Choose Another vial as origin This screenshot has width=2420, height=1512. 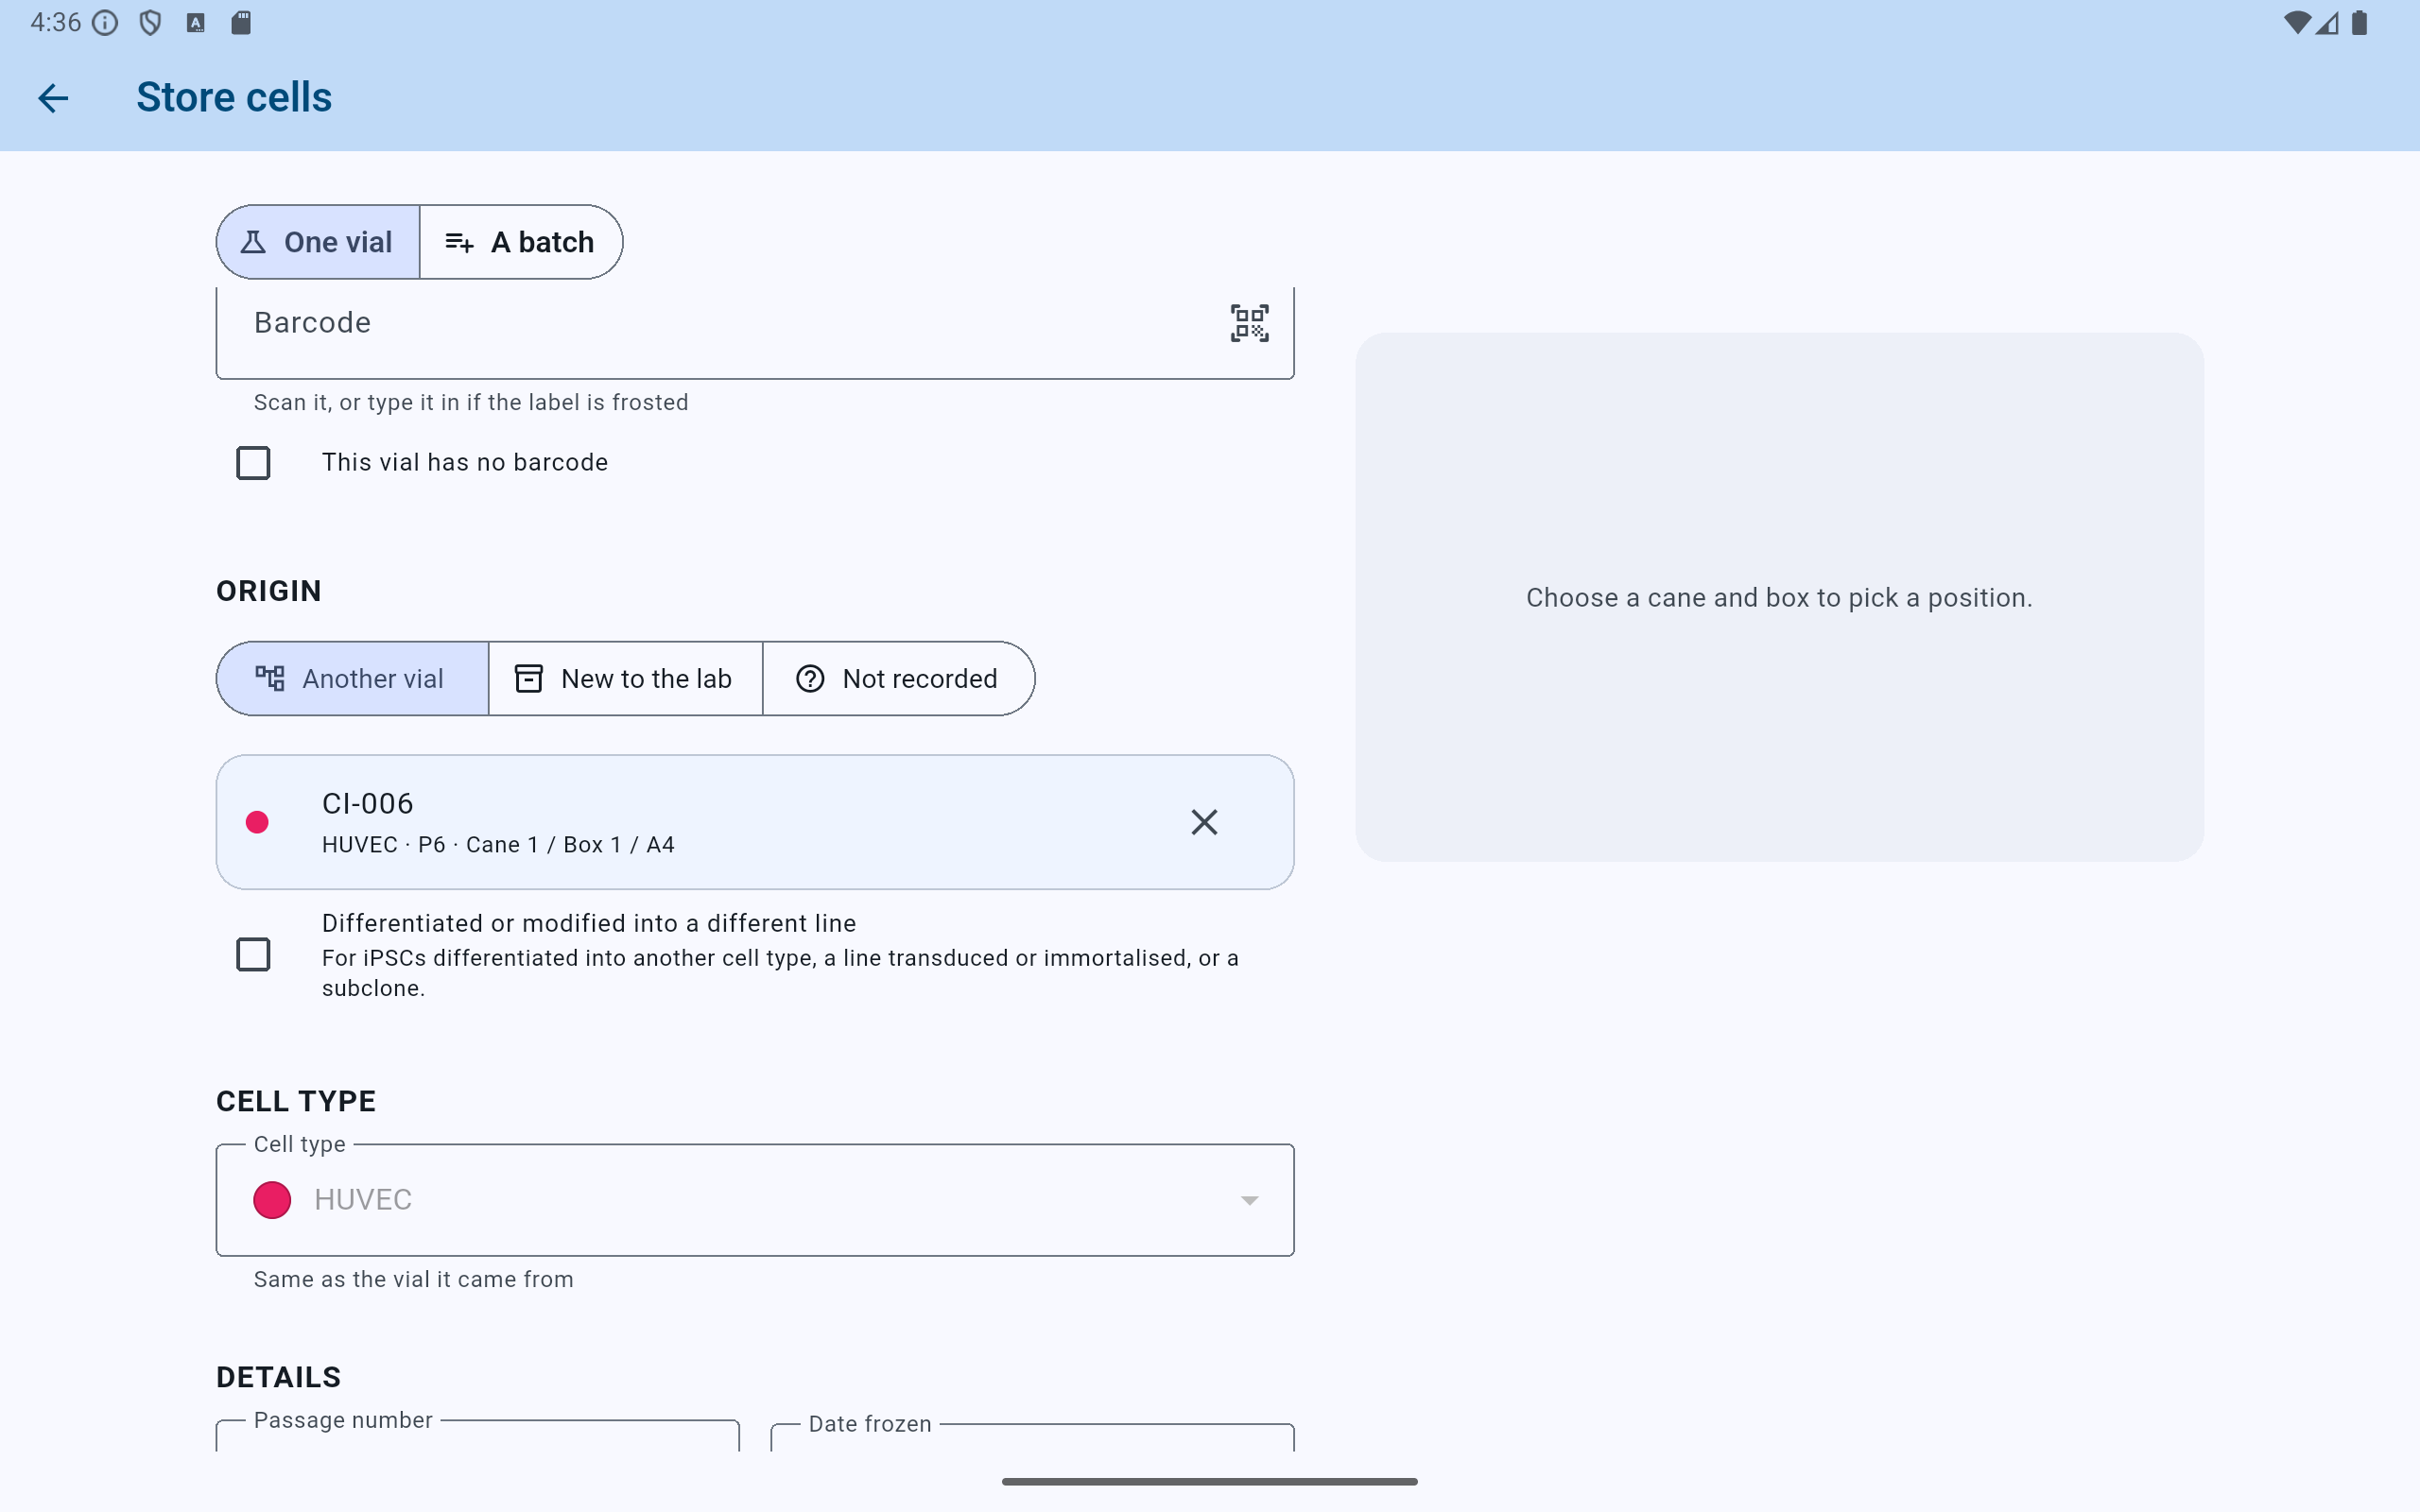(x=352, y=679)
